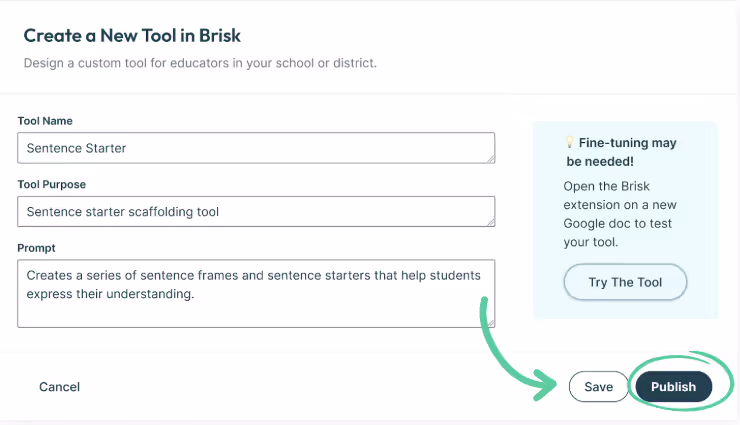The height and width of the screenshot is (425, 740).
Task: Click into the Tool Purpose text field
Action: coord(255,211)
